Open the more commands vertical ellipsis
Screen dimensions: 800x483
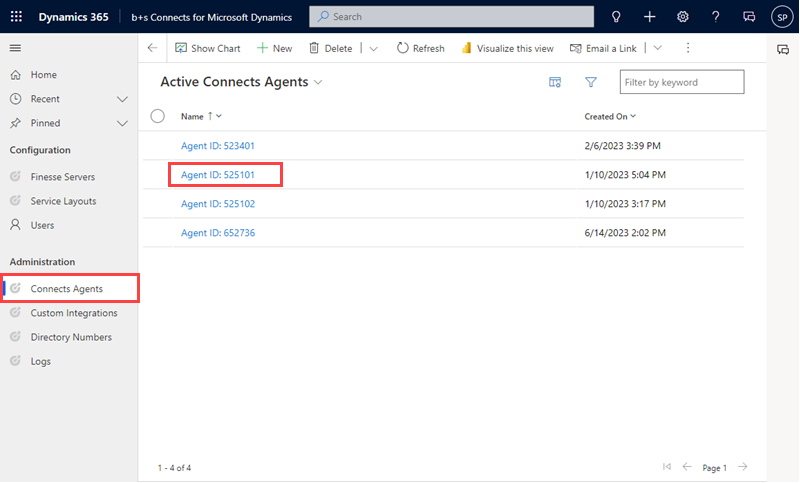(x=688, y=48)
